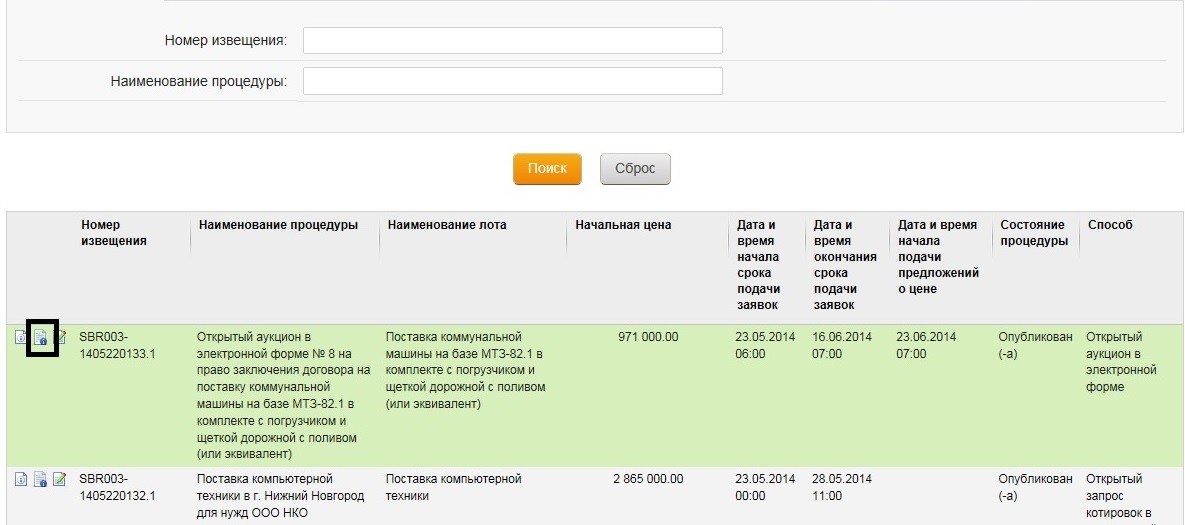The image size is (1185, 525).
Task: Sort by Номер извещения column header
Action: (x=114, y=233)
